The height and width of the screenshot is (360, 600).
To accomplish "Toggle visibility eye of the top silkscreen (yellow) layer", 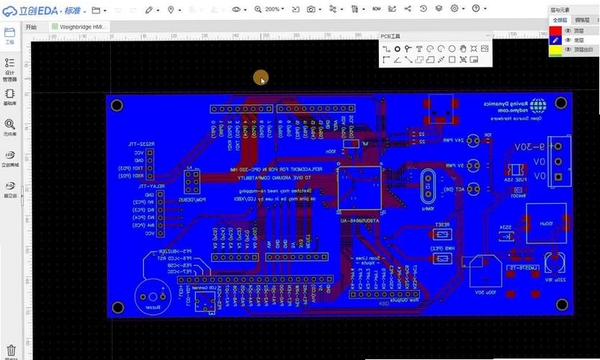I will click(x=568, y=49).
